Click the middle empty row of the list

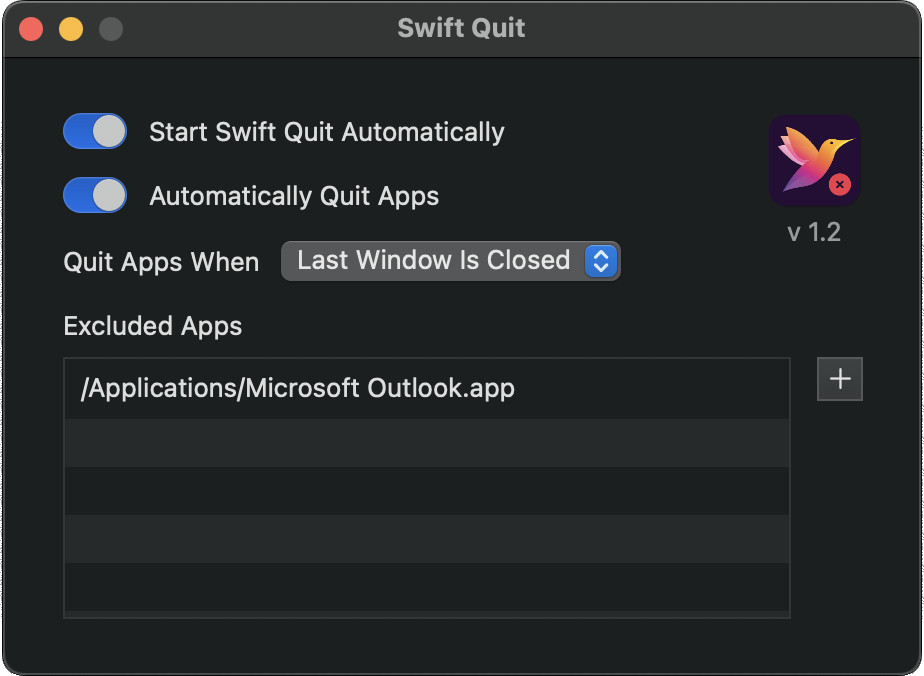(x=427, y=491)
